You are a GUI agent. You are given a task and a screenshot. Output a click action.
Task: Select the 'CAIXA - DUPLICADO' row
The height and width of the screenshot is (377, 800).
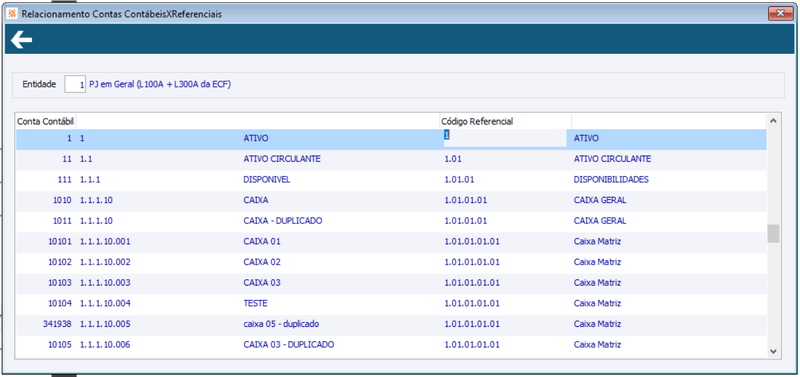pyautogui.click(x=391, y=221)
